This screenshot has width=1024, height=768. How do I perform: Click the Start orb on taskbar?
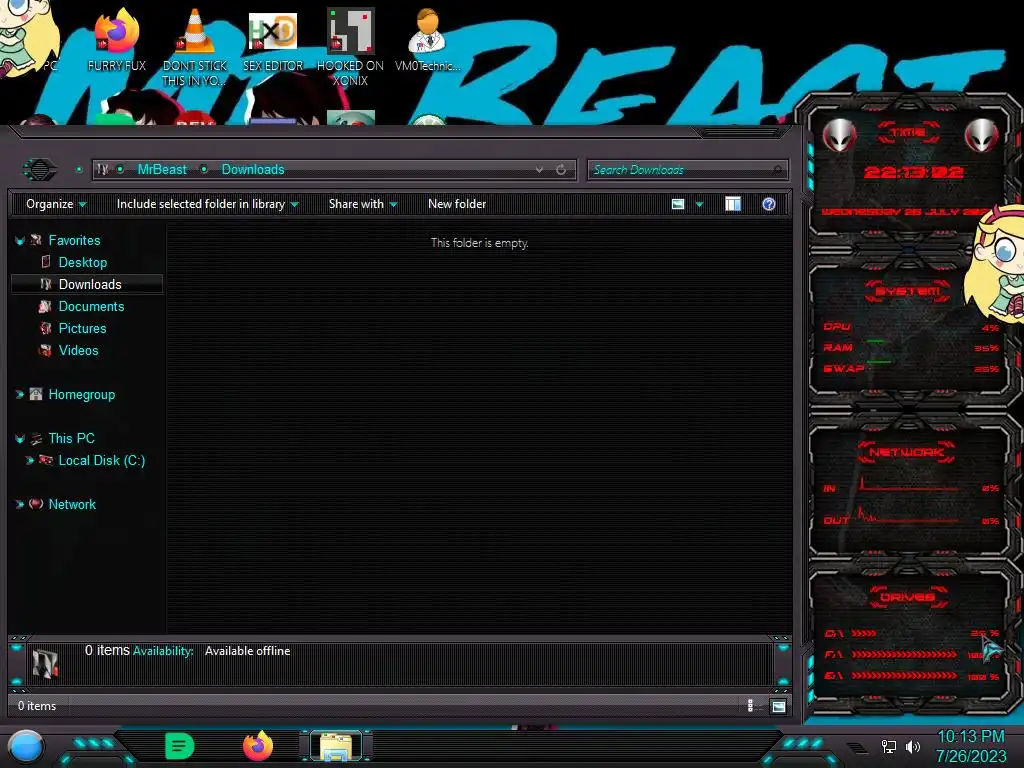coord(25,747)
